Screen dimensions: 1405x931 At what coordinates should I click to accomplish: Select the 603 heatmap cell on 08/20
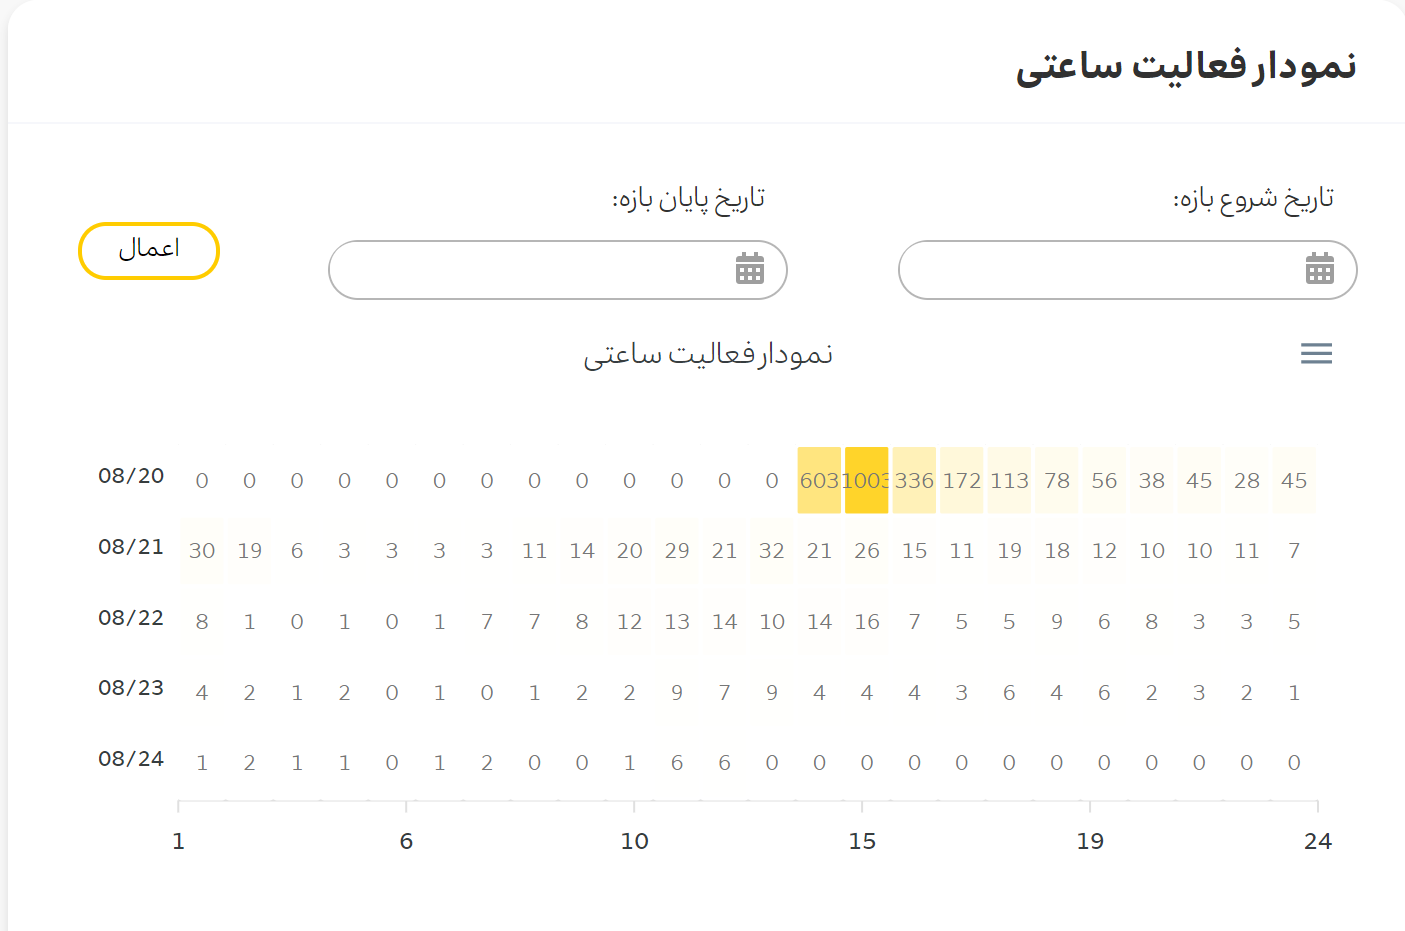(819, 480)
